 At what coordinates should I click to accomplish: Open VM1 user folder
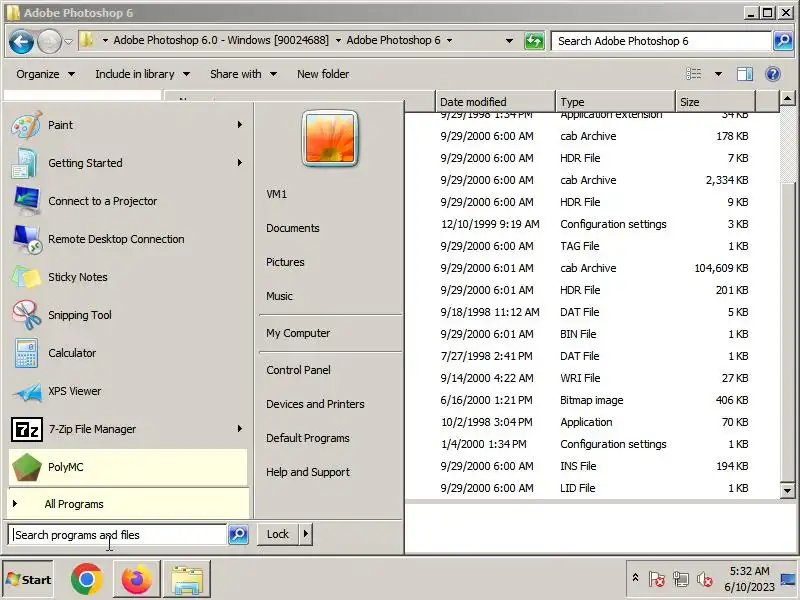tap(277, 194)
